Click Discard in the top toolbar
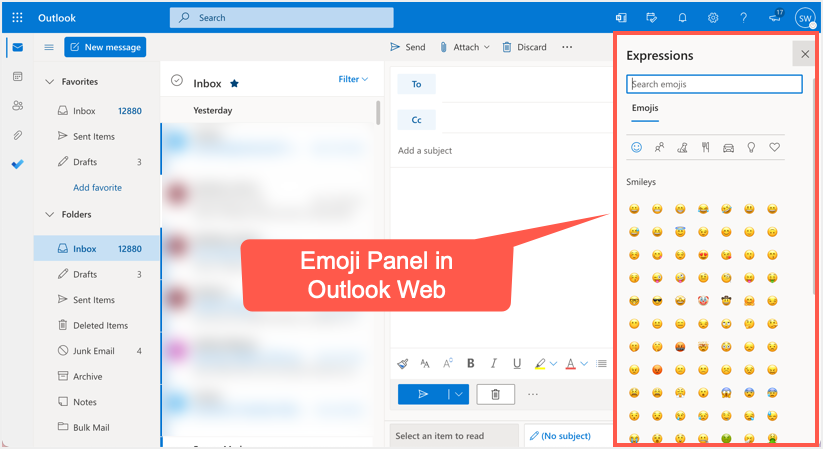Screen dimensions: 823x449 tap(525, 47)
